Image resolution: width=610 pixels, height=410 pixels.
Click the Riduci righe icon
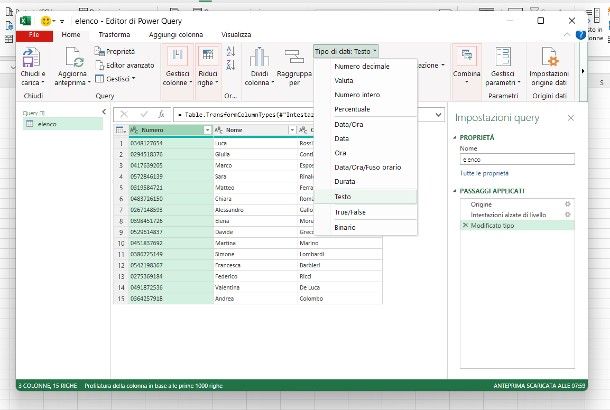click(208, 56)
